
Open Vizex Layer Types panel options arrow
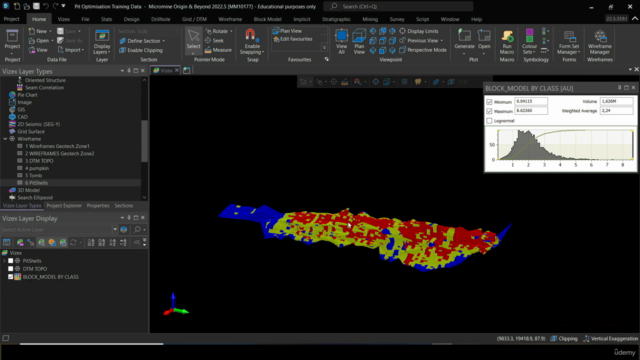[x=122, y=71]
